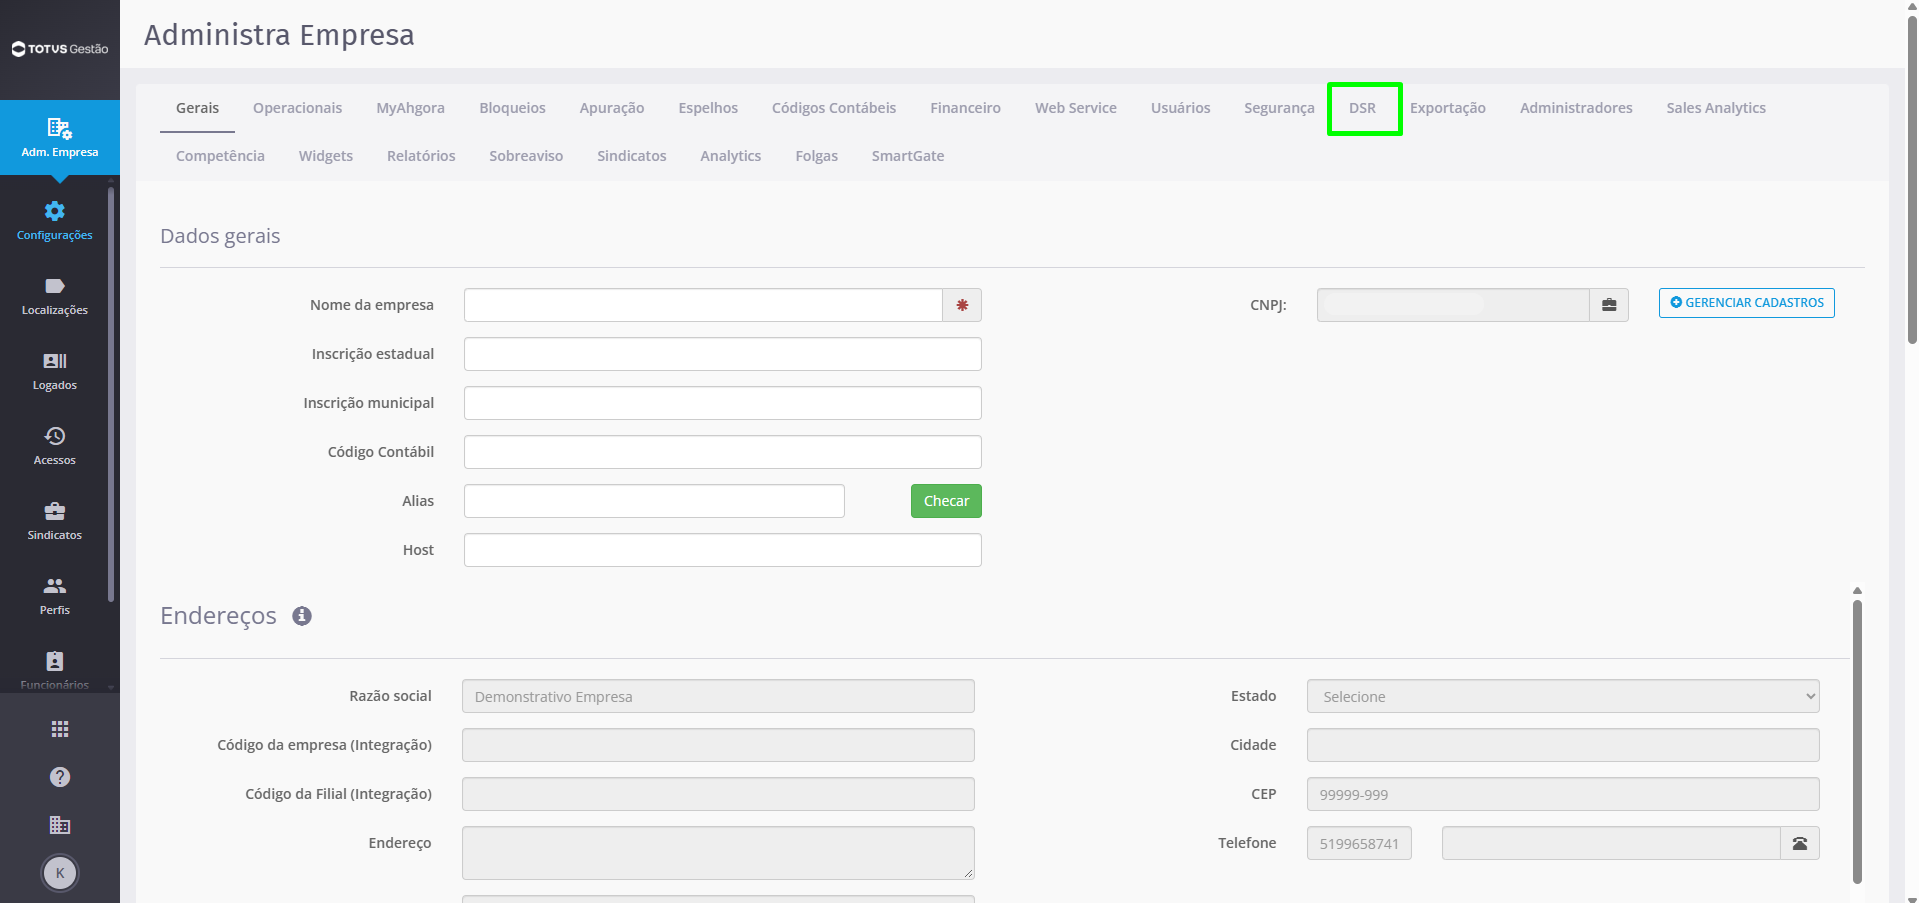Open the apps grid icon
1919x903 pixels.
(x=60, y=729)
